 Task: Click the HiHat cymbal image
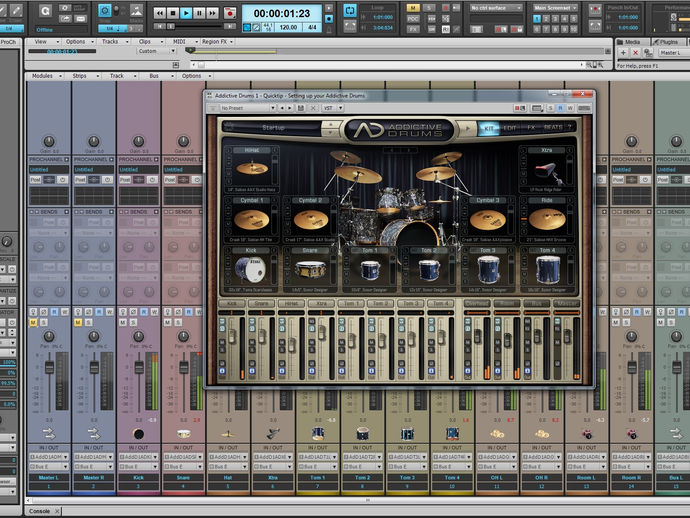coord(252,168)
